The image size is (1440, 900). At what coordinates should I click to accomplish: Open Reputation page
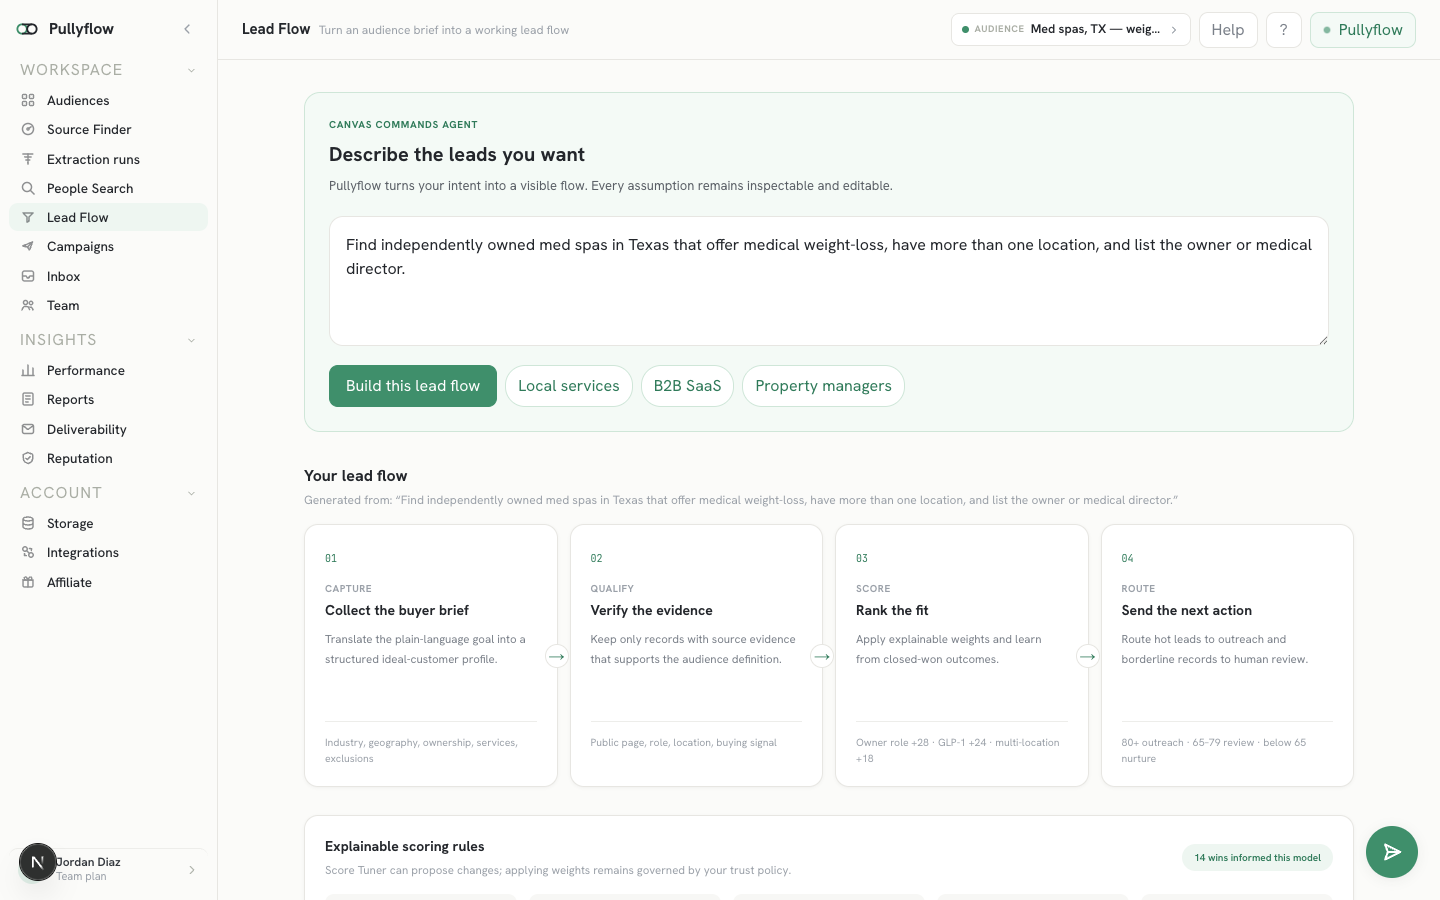108,458
